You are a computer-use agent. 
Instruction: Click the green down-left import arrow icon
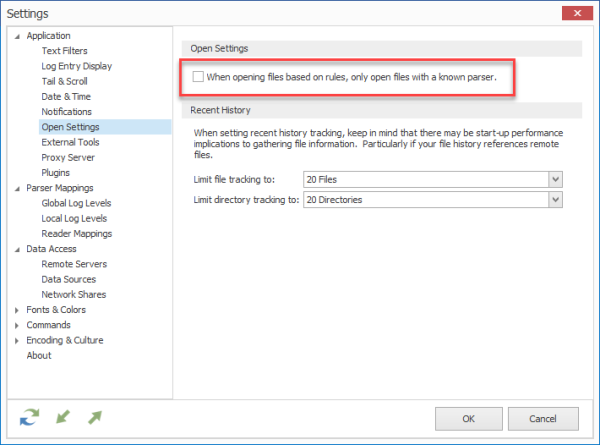coord(63,417)
